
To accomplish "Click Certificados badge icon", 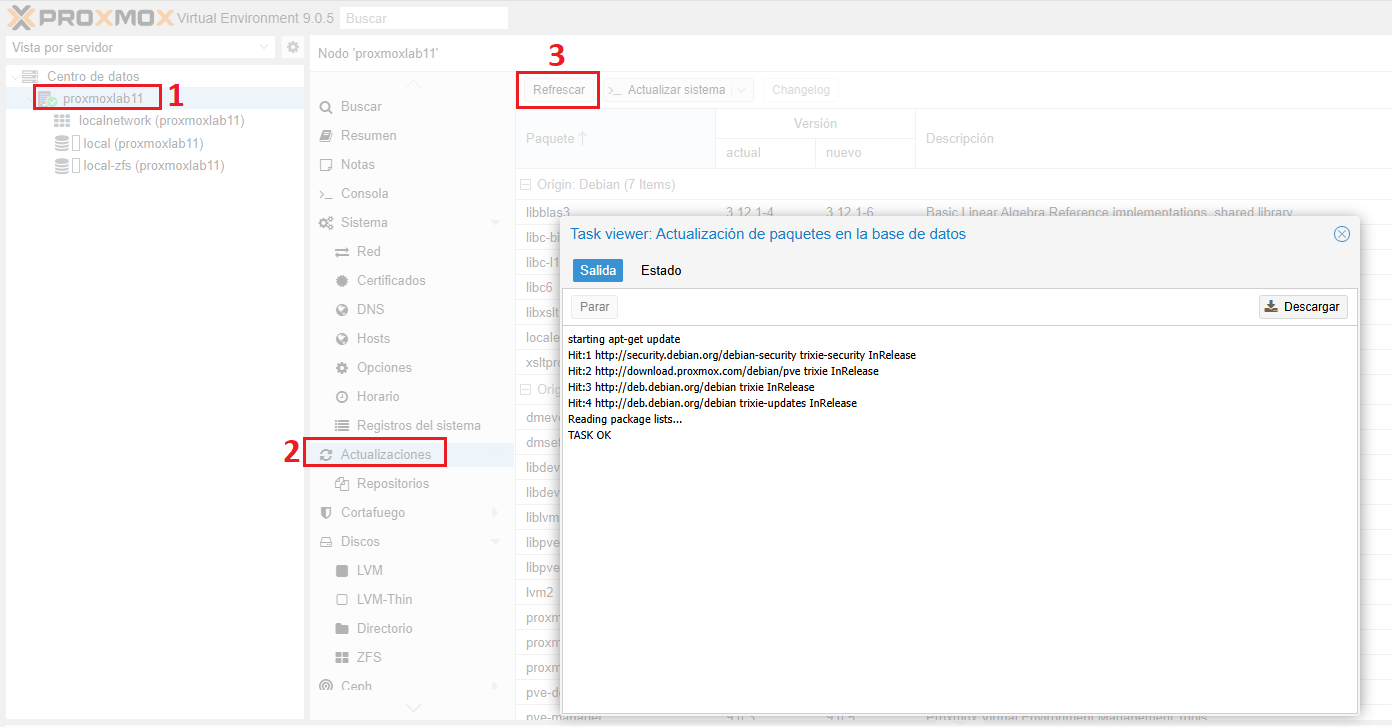I will pyautogui.click(x=342, y=280).
